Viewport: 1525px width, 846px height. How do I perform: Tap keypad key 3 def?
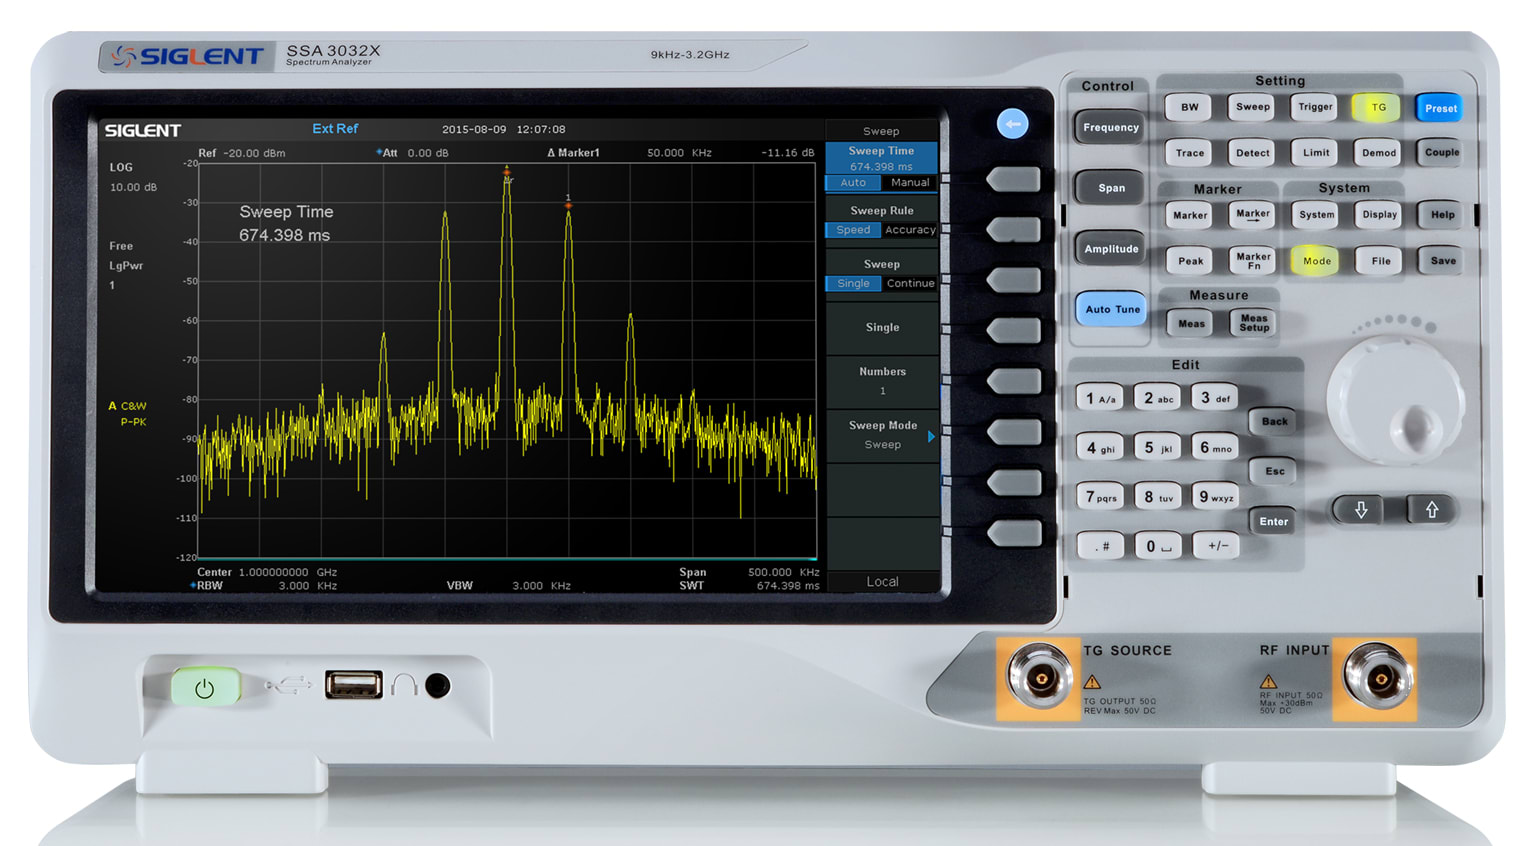click(x=1215, y=398)
